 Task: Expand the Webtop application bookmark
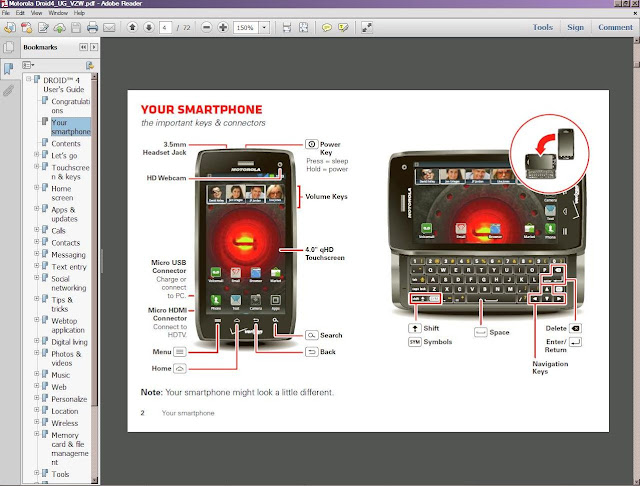pos(37,320)
